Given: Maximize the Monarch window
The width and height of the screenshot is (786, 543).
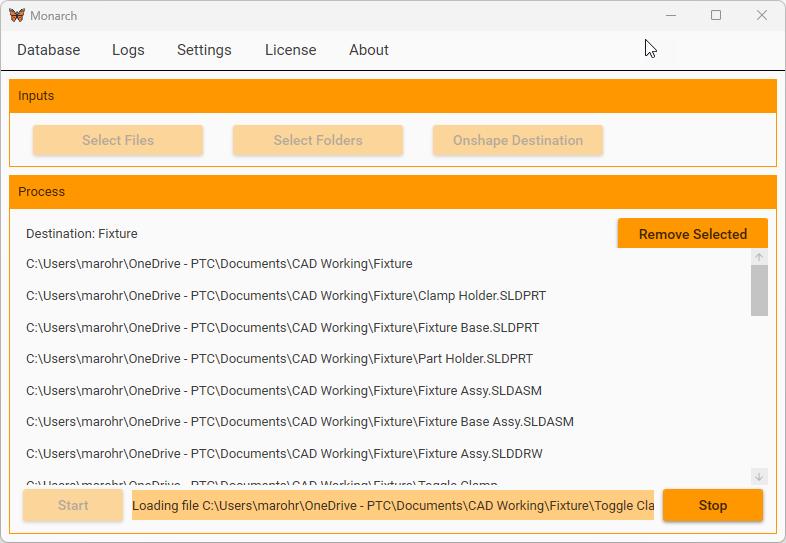Looking at the screenshot, I should click(x=716, y=16).
